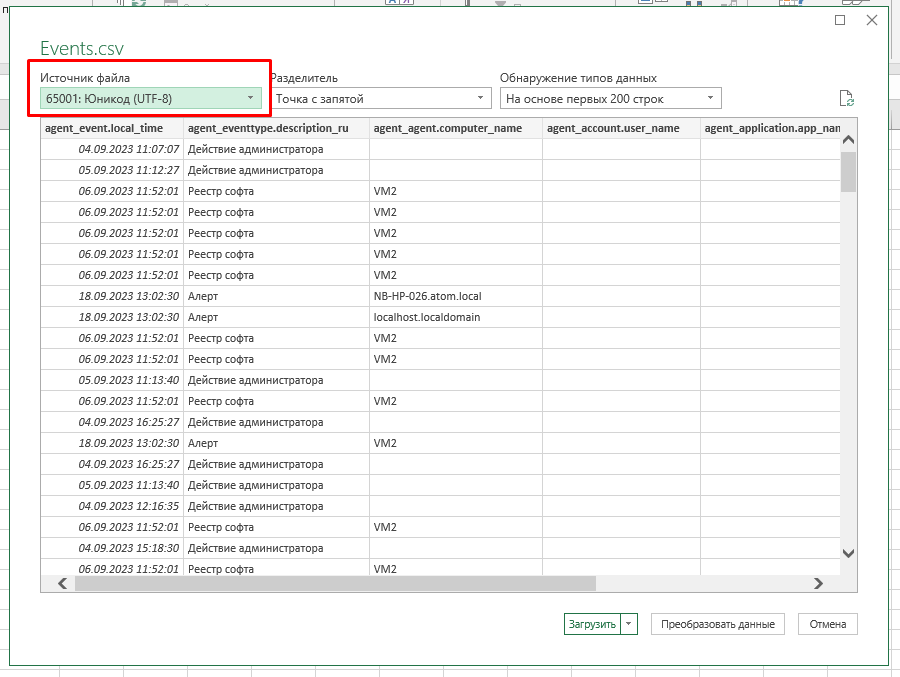Open the Разделитель delimiter dropdown
The image size is (900, 677).
tap(478, 97)
